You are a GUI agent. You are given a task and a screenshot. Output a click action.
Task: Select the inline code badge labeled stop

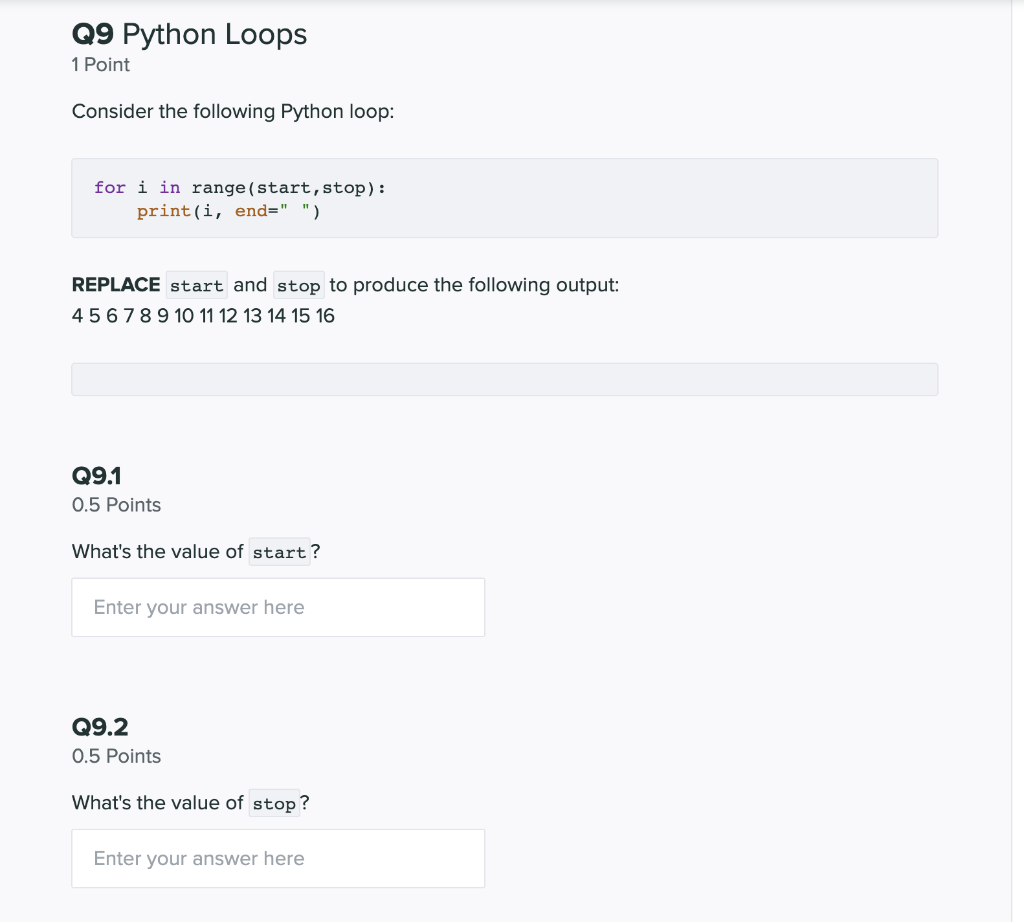click(298, 285)
